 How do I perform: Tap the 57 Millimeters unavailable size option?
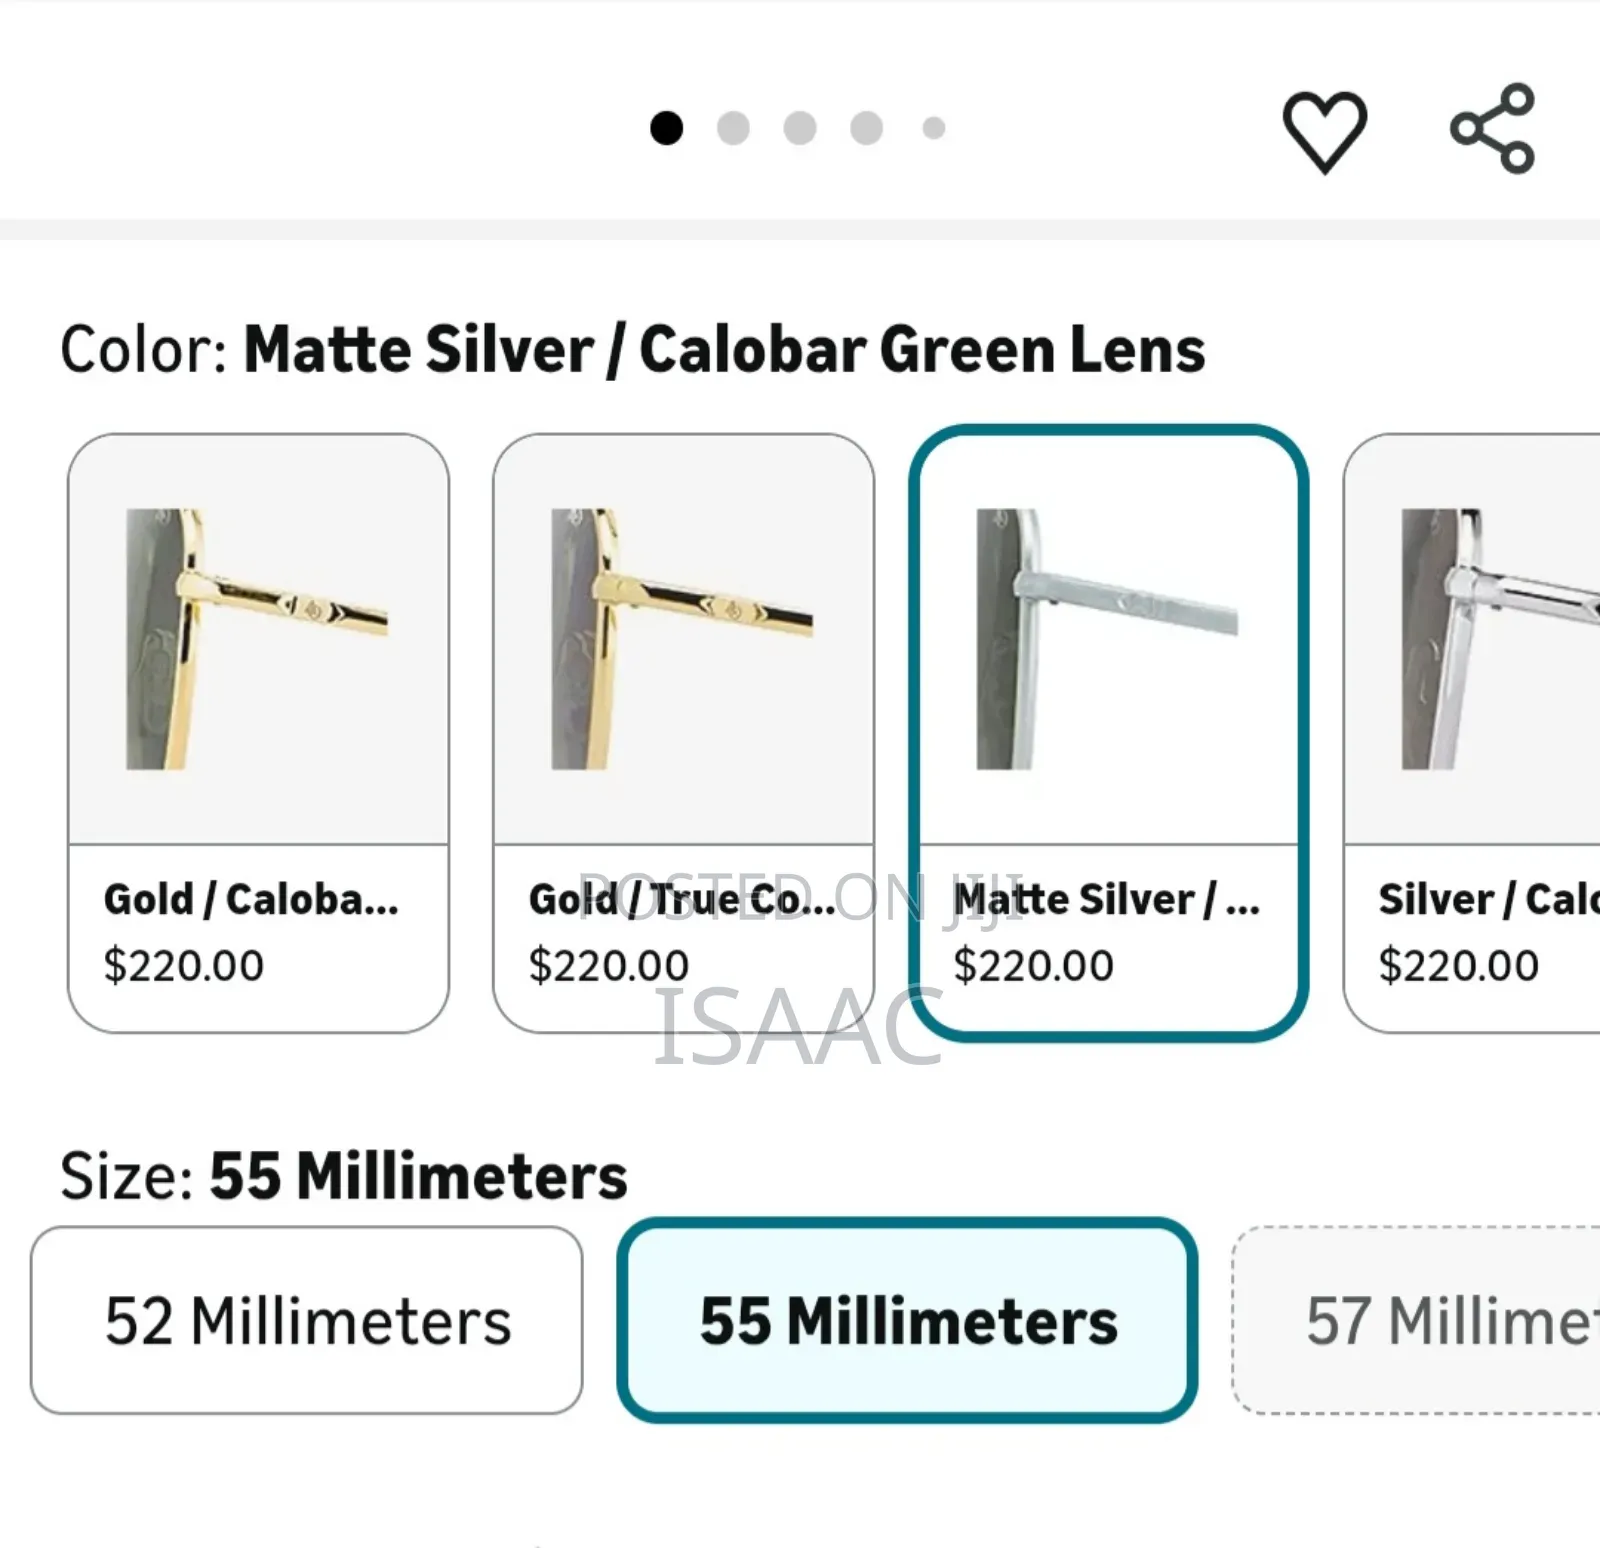coord(1417,1320)
